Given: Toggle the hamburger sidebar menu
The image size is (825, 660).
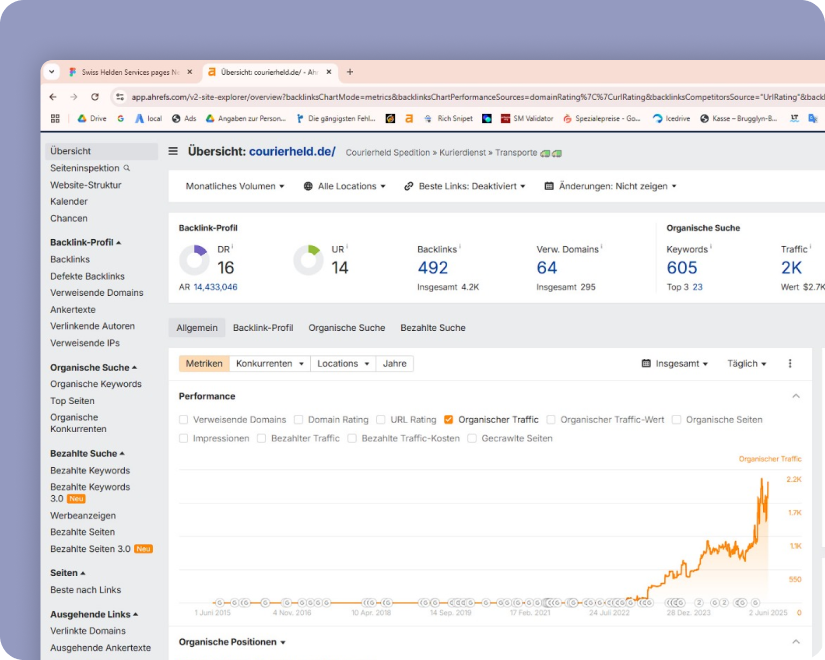Looking at the screenshot, I should [x=173, y=152].
